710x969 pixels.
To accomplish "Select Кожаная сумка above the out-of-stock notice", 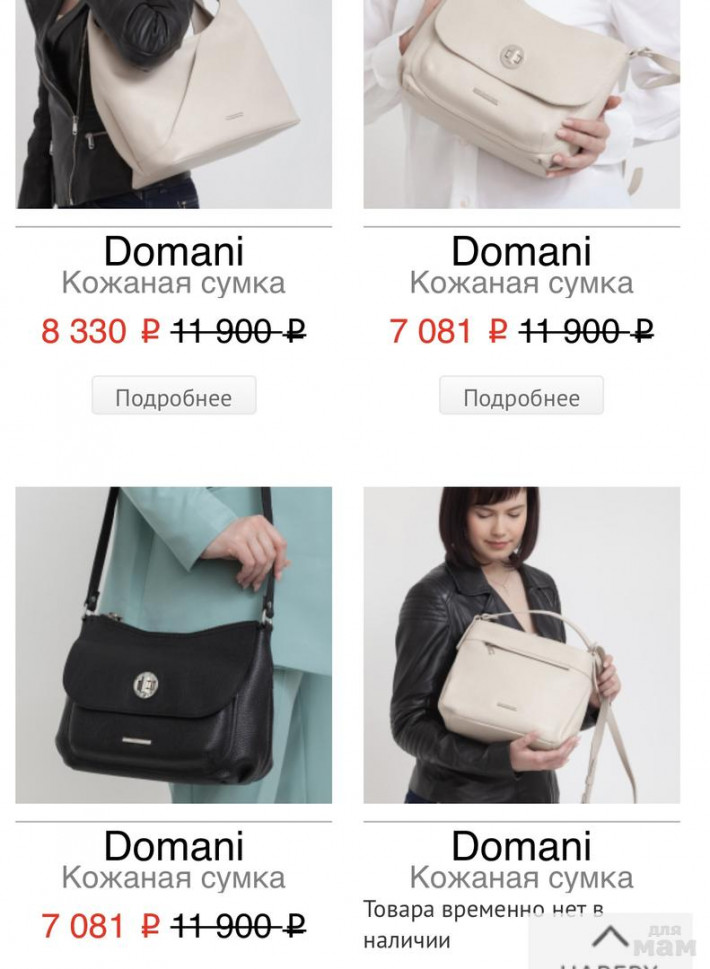I will point(522,878).
